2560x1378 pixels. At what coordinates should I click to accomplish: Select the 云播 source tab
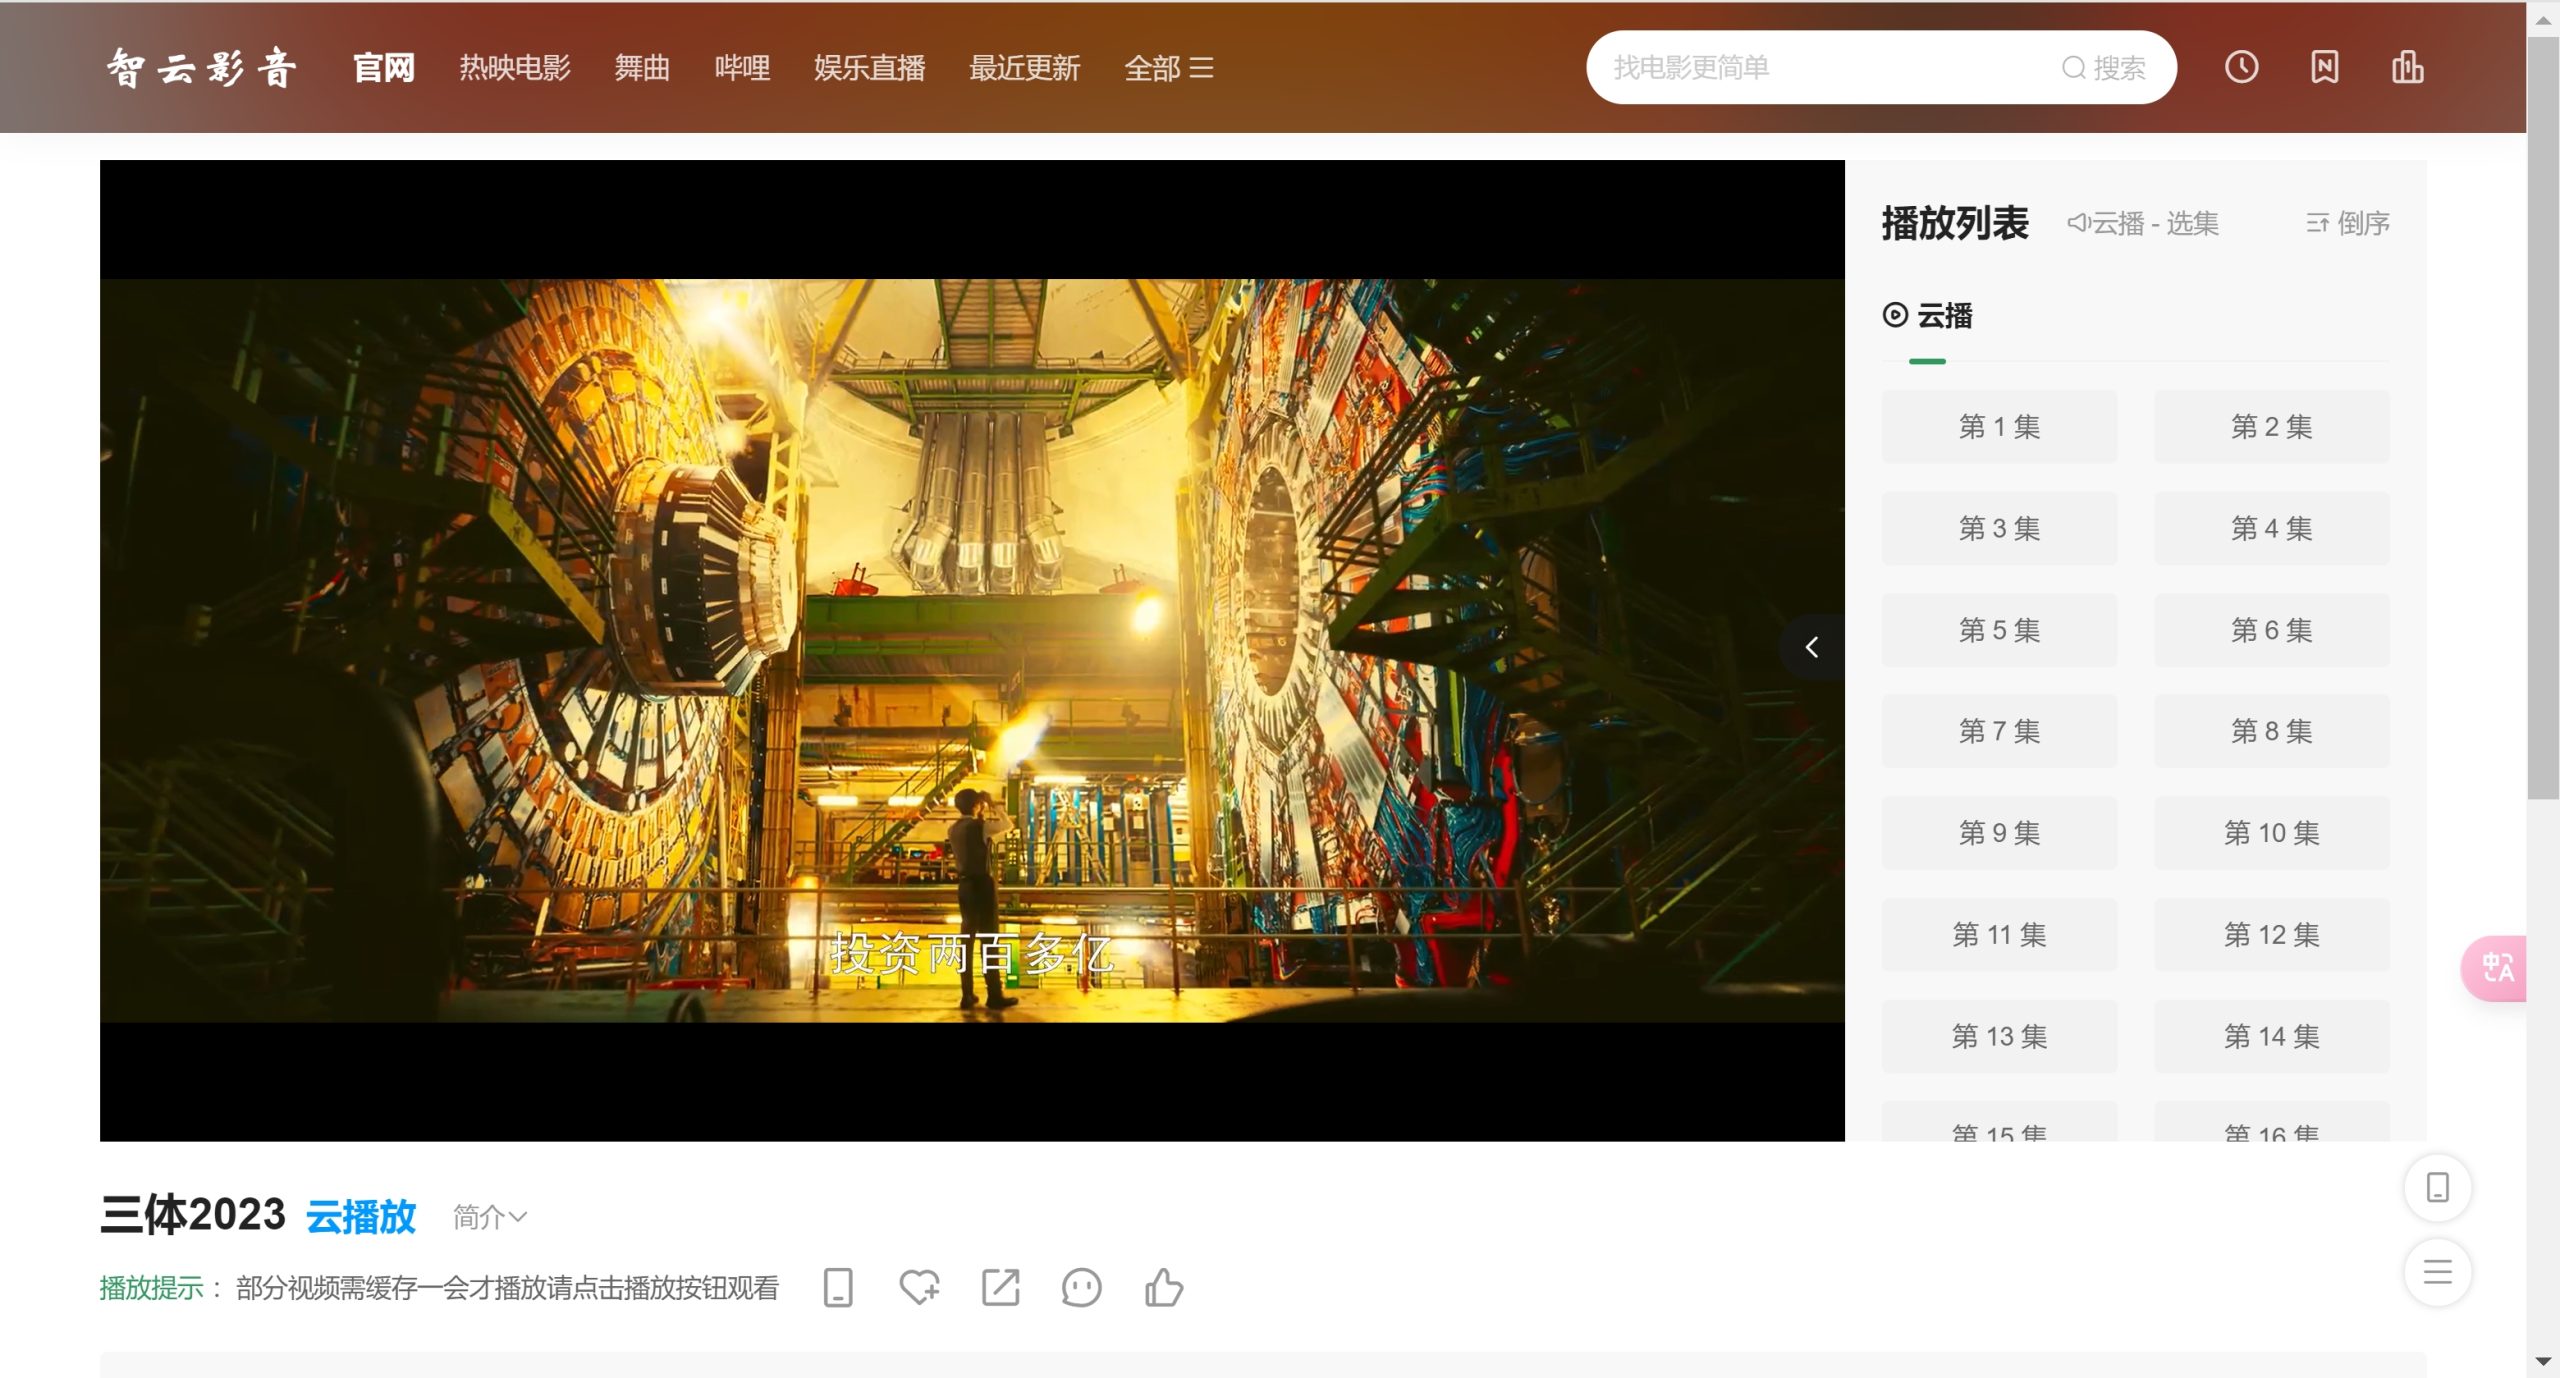pos(1927,316)
